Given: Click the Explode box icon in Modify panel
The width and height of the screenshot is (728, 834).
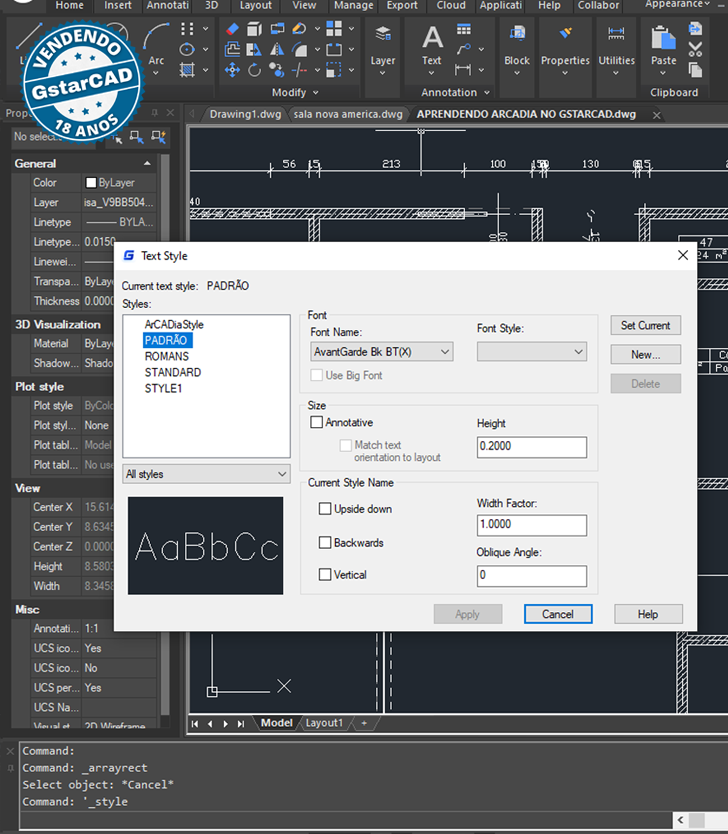Looking at the screenshot, I should coord(255,28).
